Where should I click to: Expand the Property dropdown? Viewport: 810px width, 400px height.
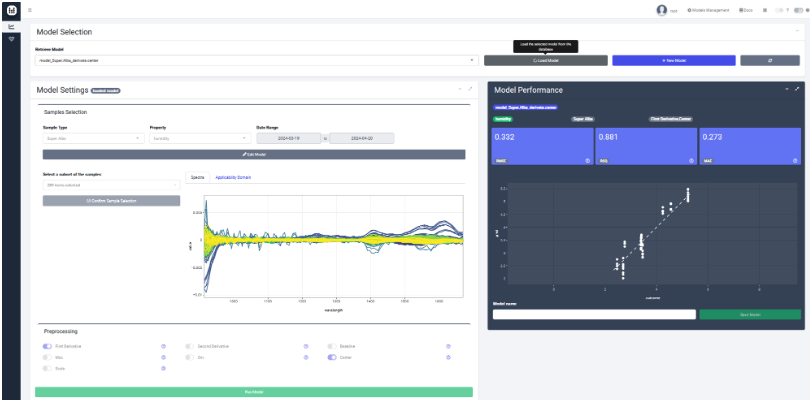click(199, 138)
